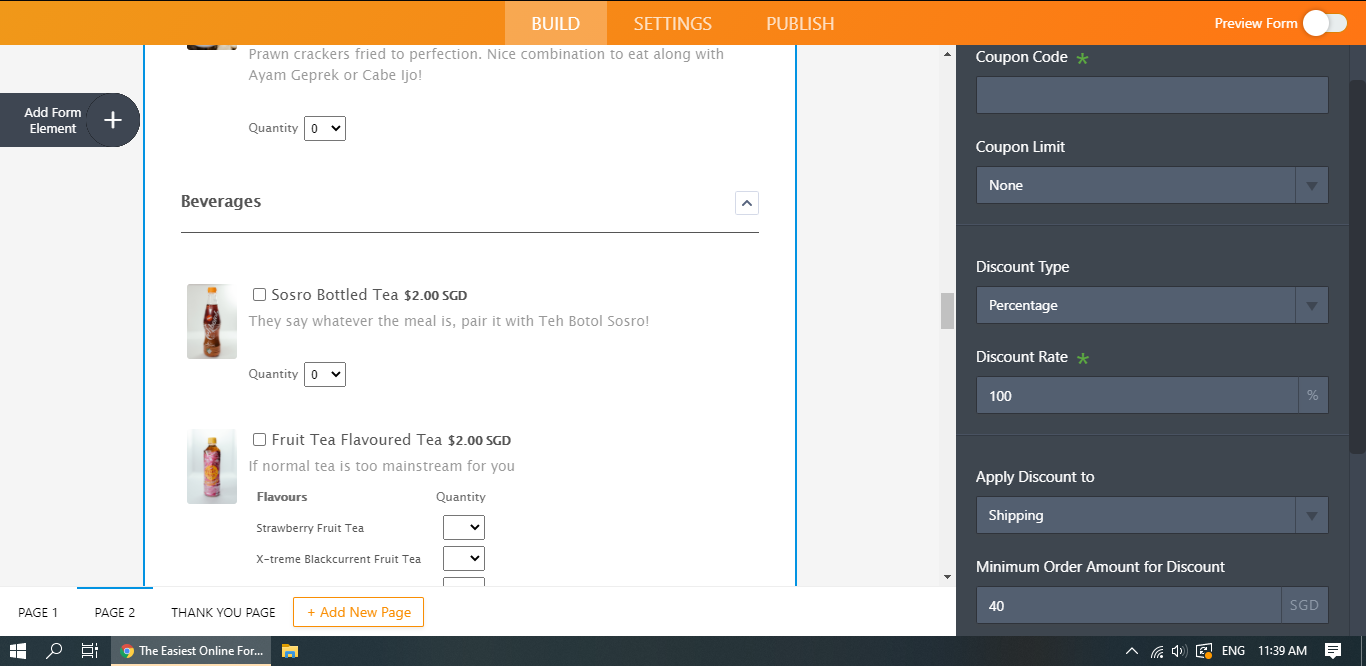Check the Fruit Tea Flavoured Tea checkbox
Image resolution: width=1366 pixels, height=666 pixels.
coord(259,439)
